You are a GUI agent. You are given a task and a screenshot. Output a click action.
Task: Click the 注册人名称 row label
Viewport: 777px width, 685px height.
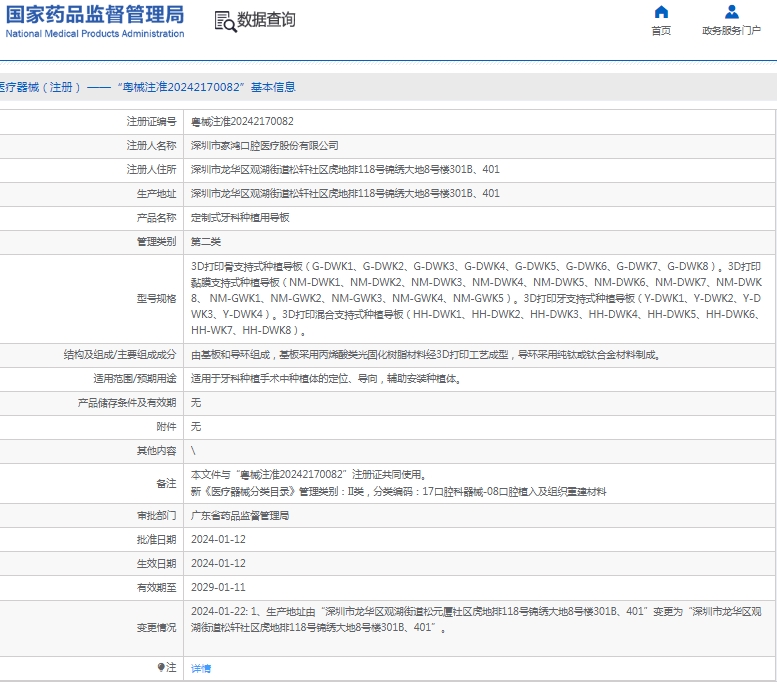pyautogui.click(x=152, y=145)
